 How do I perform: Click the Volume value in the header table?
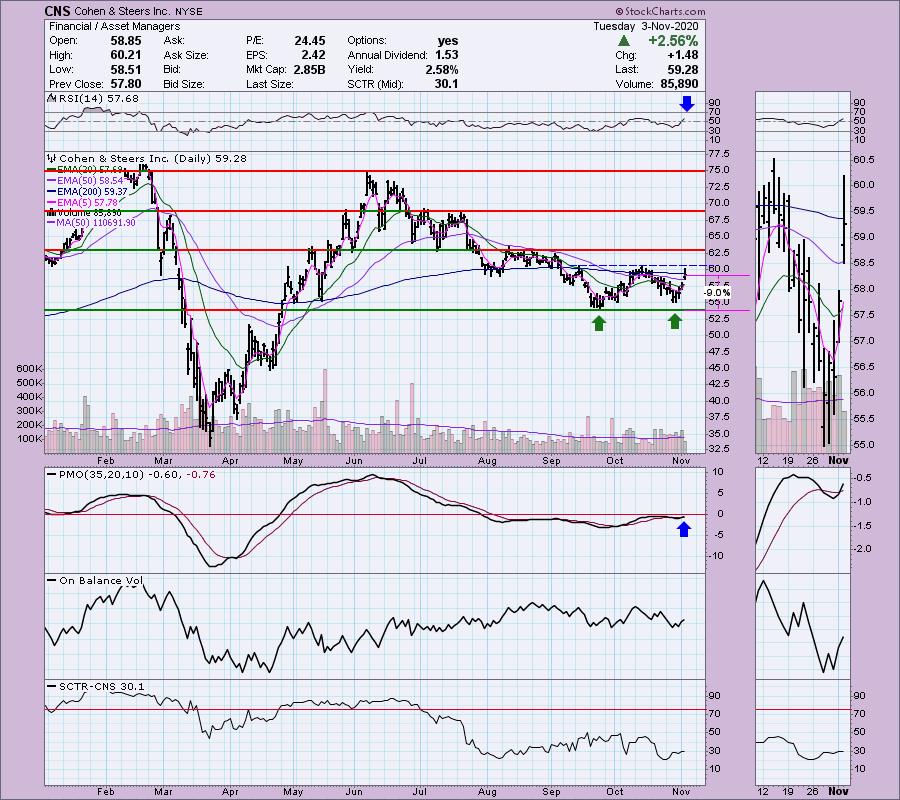(x=679, y=84)
